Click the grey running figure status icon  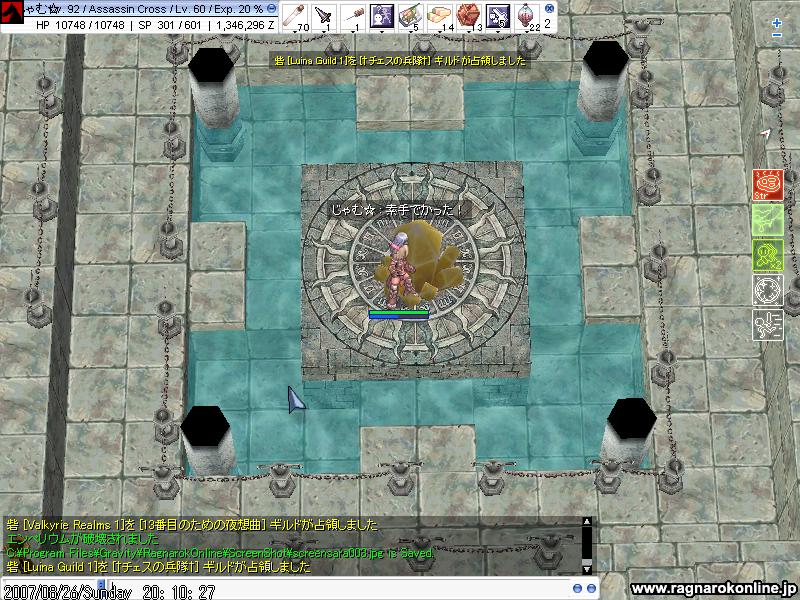768,324
